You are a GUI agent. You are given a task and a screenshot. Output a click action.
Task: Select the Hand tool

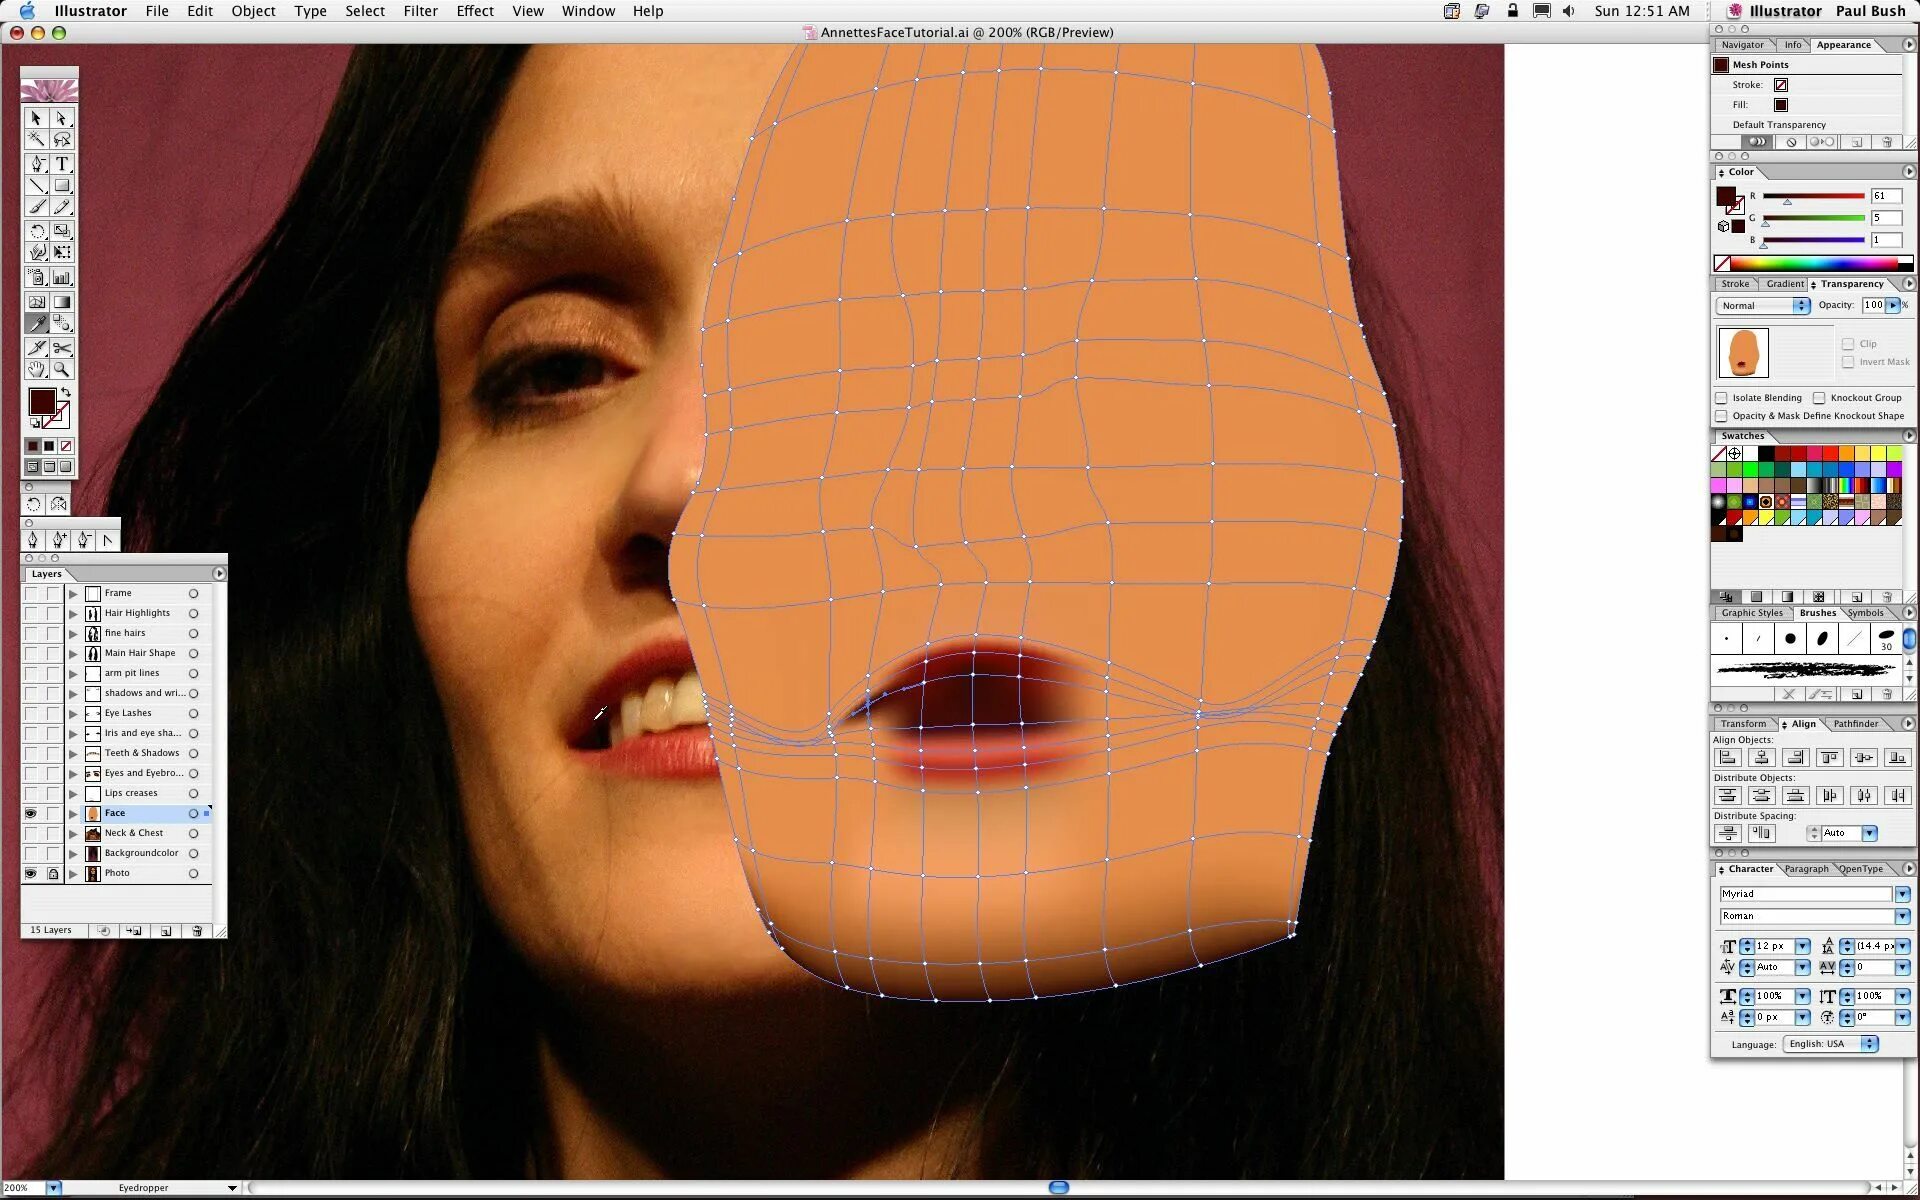(37, 370)
